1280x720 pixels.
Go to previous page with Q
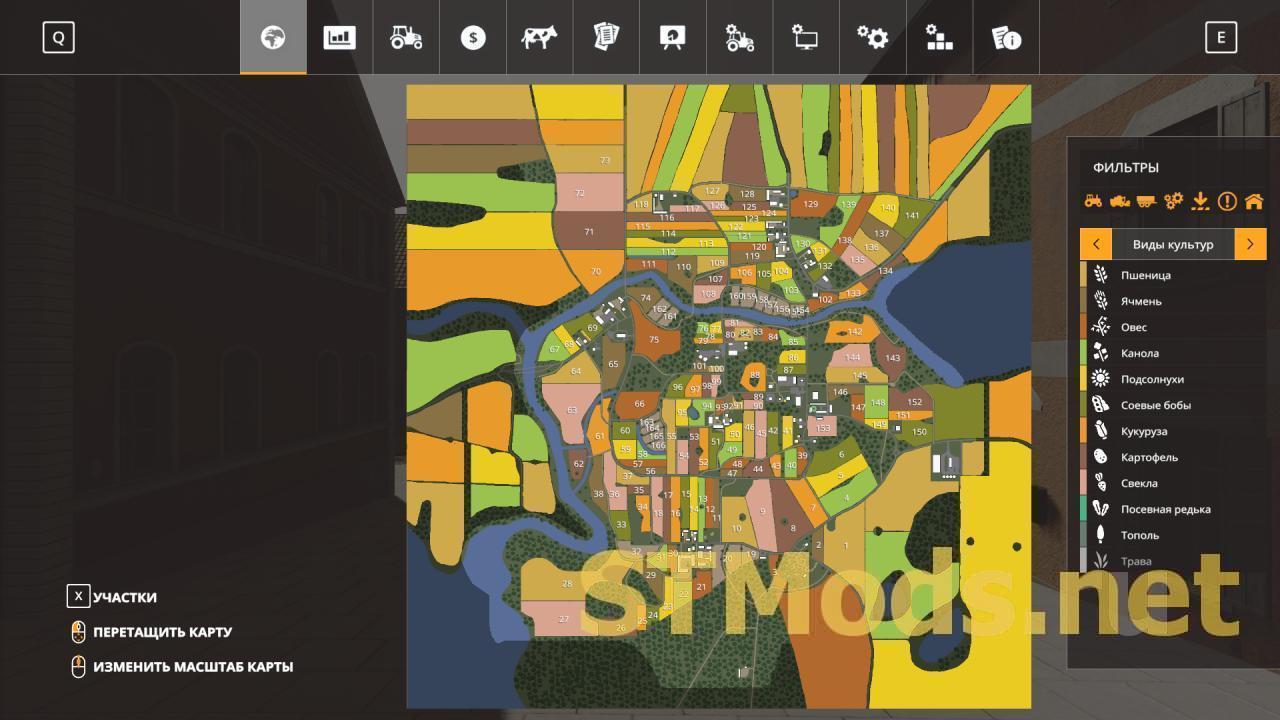pos(58,38)
